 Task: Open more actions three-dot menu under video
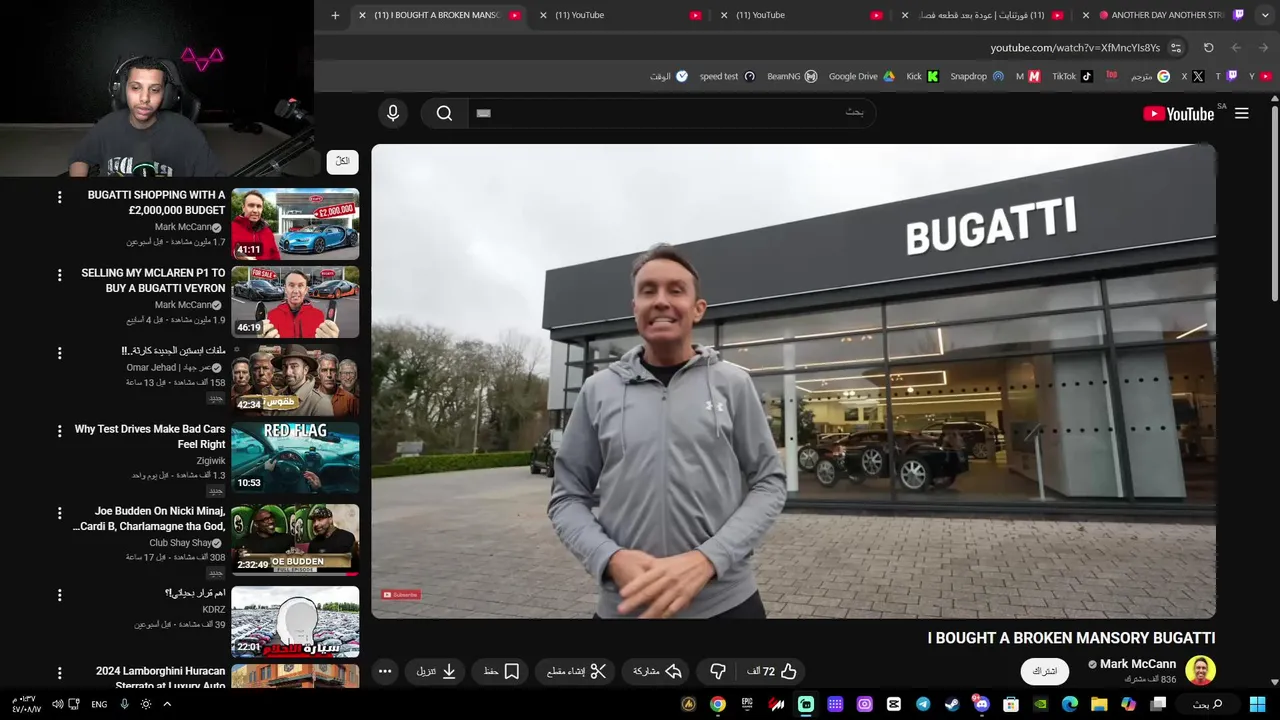click(385, 671)
